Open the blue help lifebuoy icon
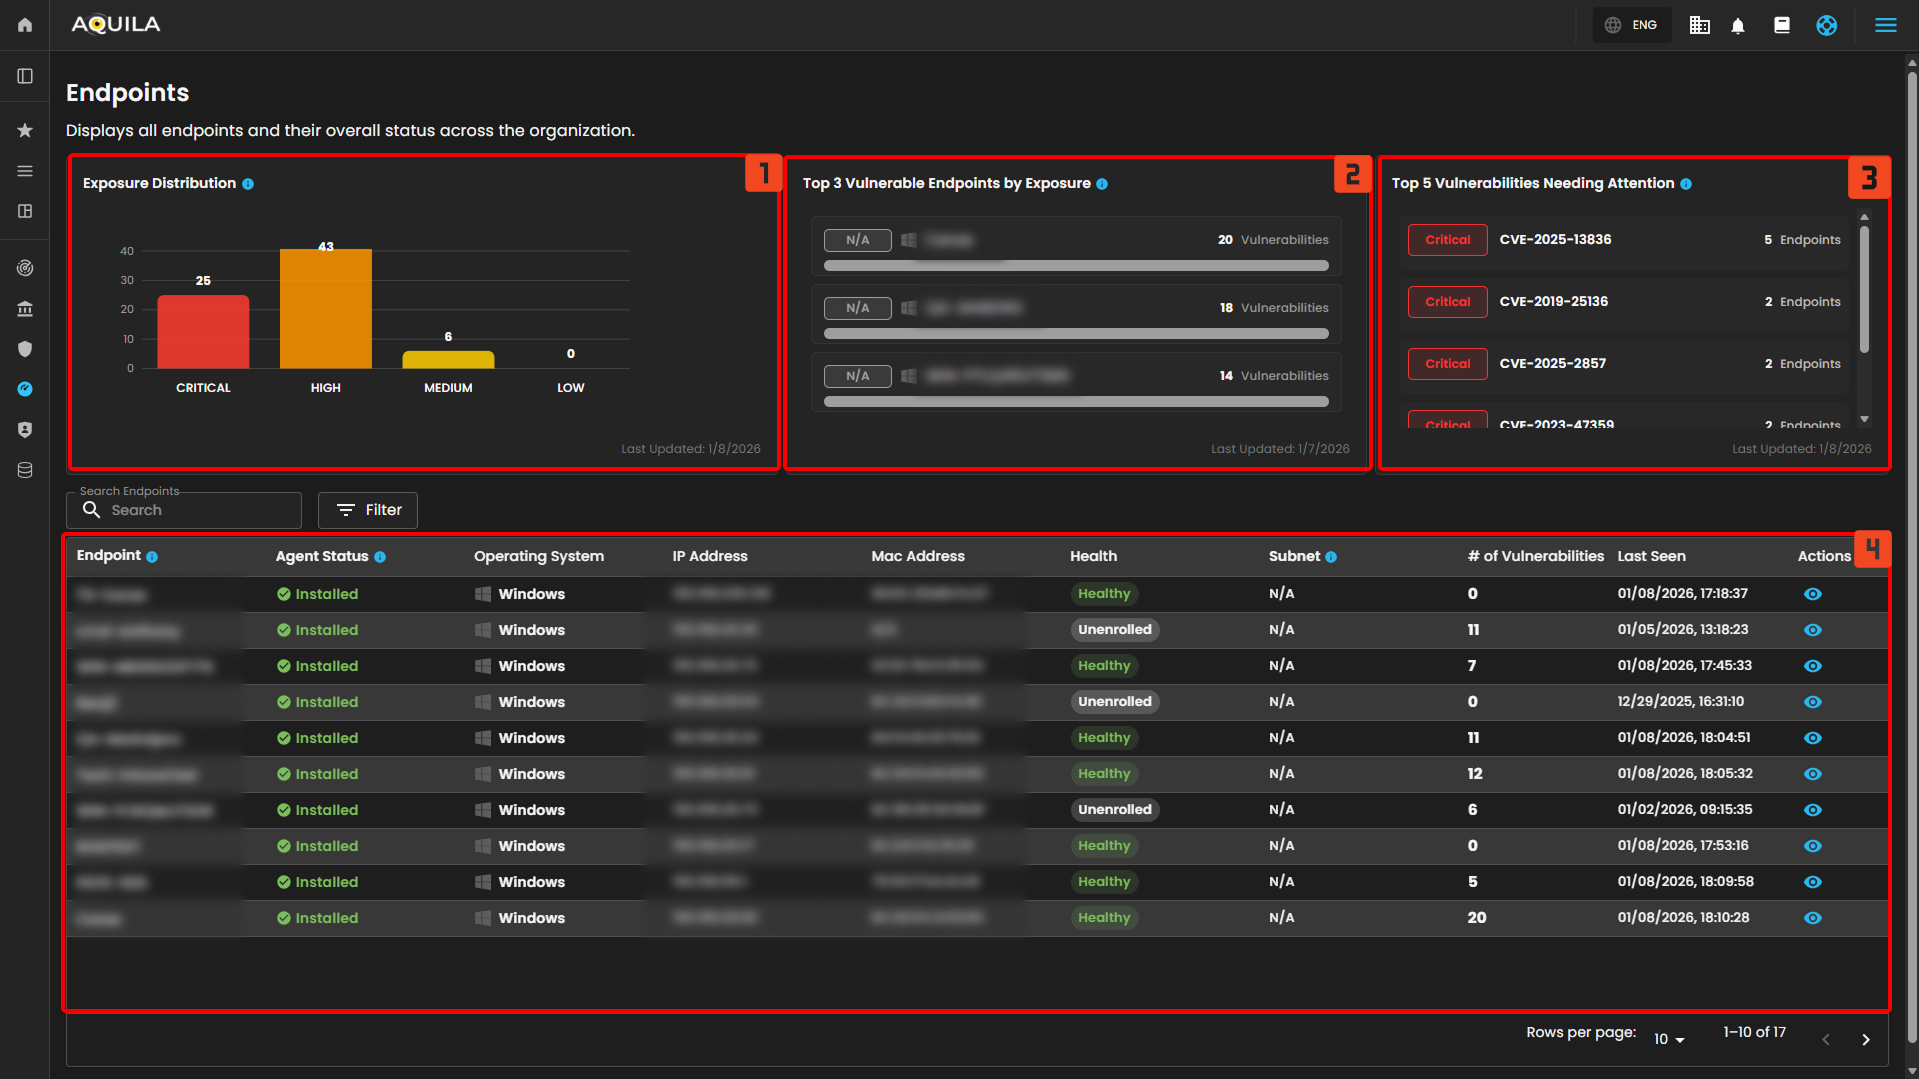1919x1079 pixels. pyautogui.click(x=1826, y=26)
